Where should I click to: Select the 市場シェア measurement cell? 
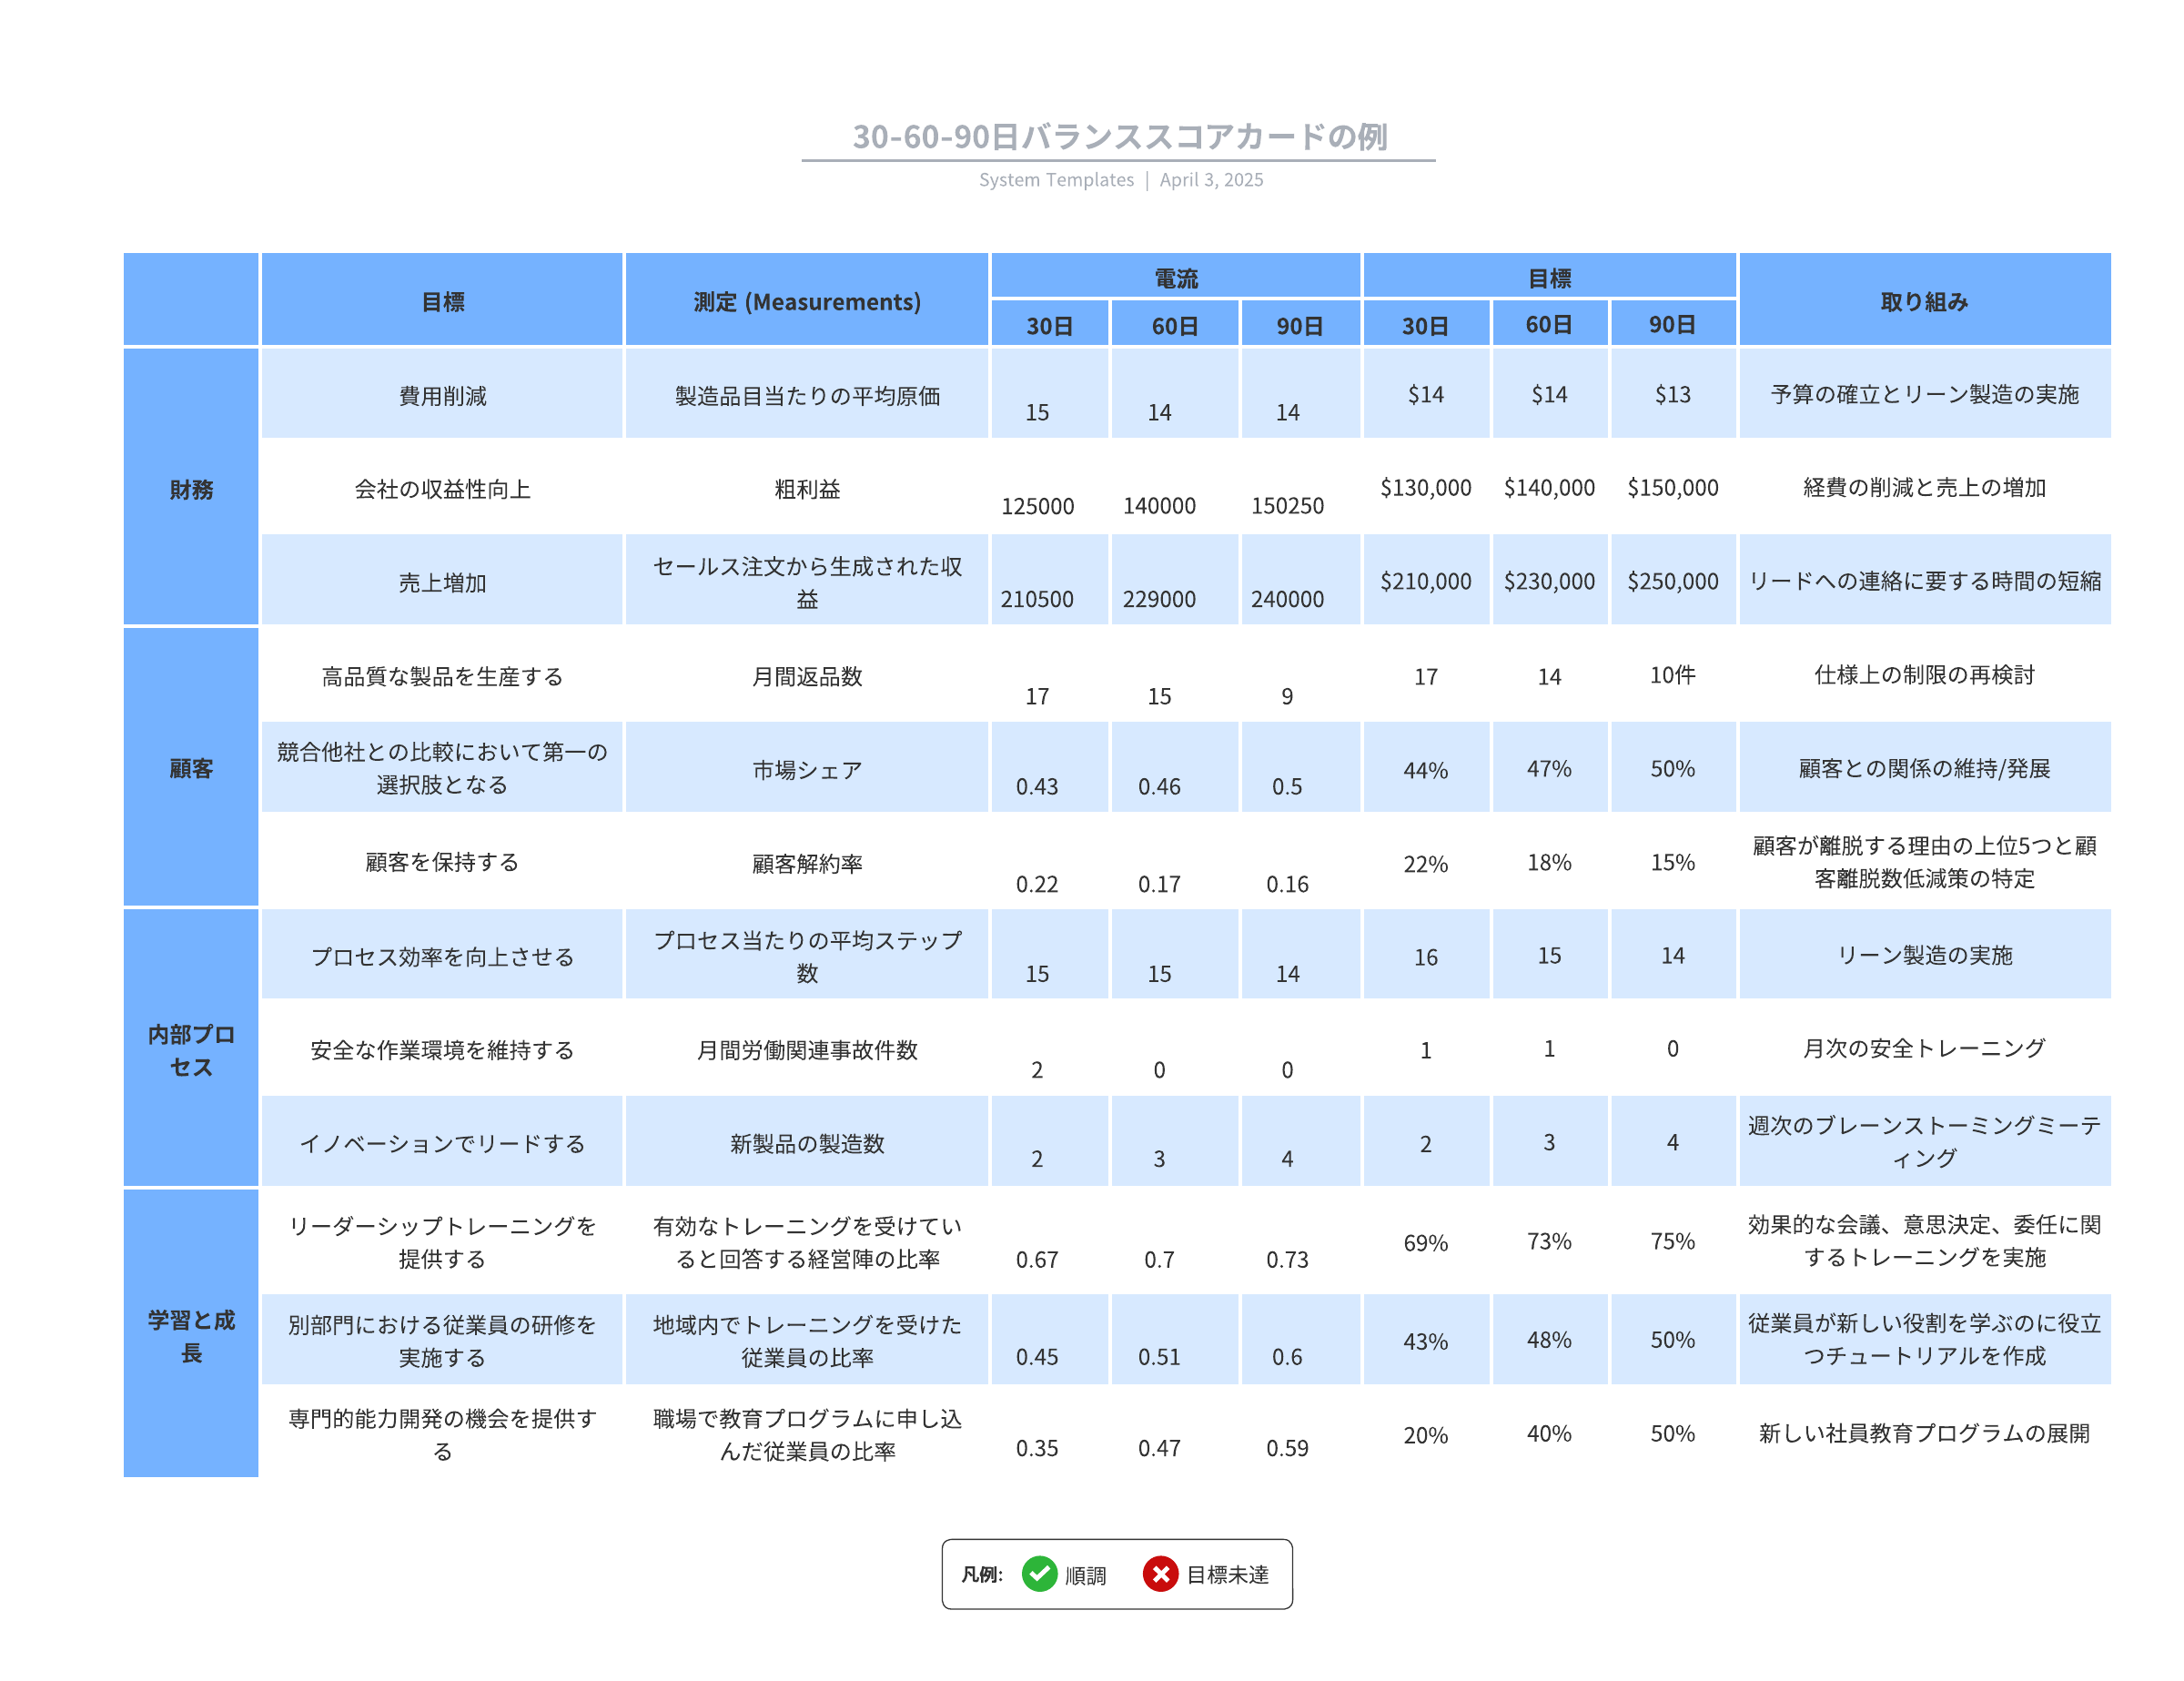tap(807, 769)
